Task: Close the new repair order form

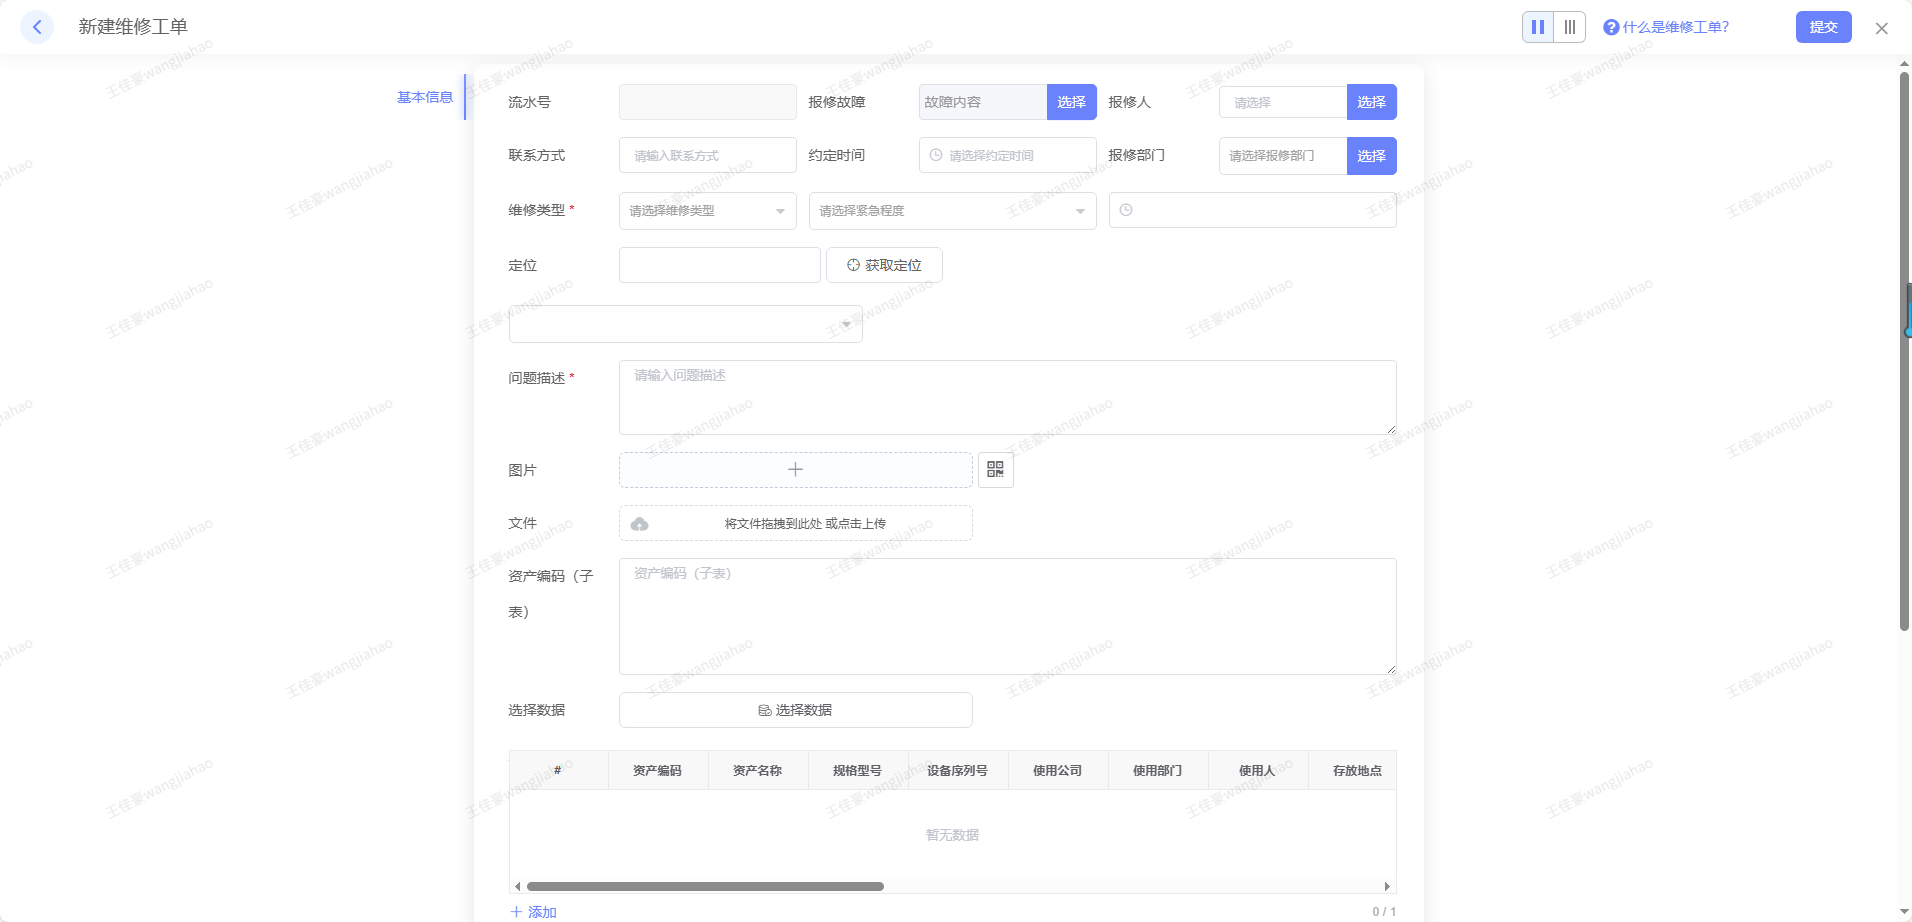Action: [1881, 28]
